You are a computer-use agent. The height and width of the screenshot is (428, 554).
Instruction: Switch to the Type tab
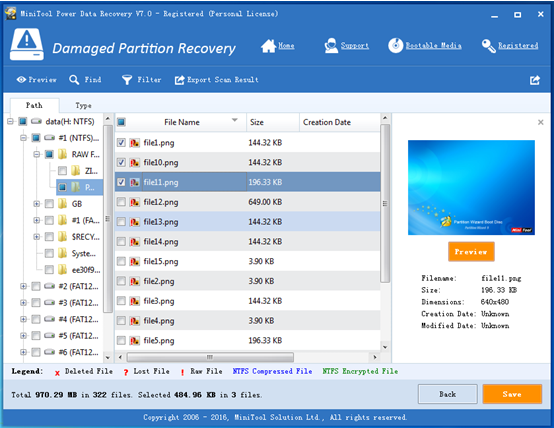(83, 105)
